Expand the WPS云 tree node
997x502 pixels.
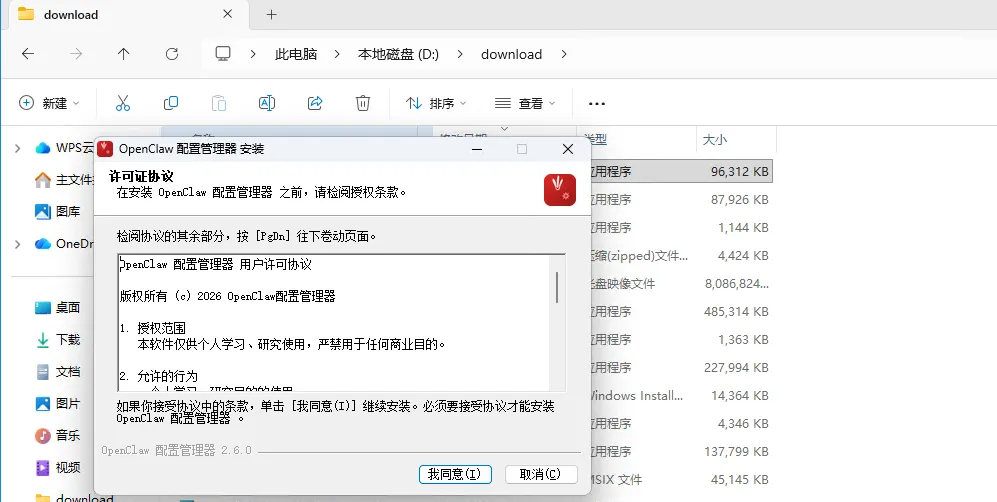tap(18, 148)
